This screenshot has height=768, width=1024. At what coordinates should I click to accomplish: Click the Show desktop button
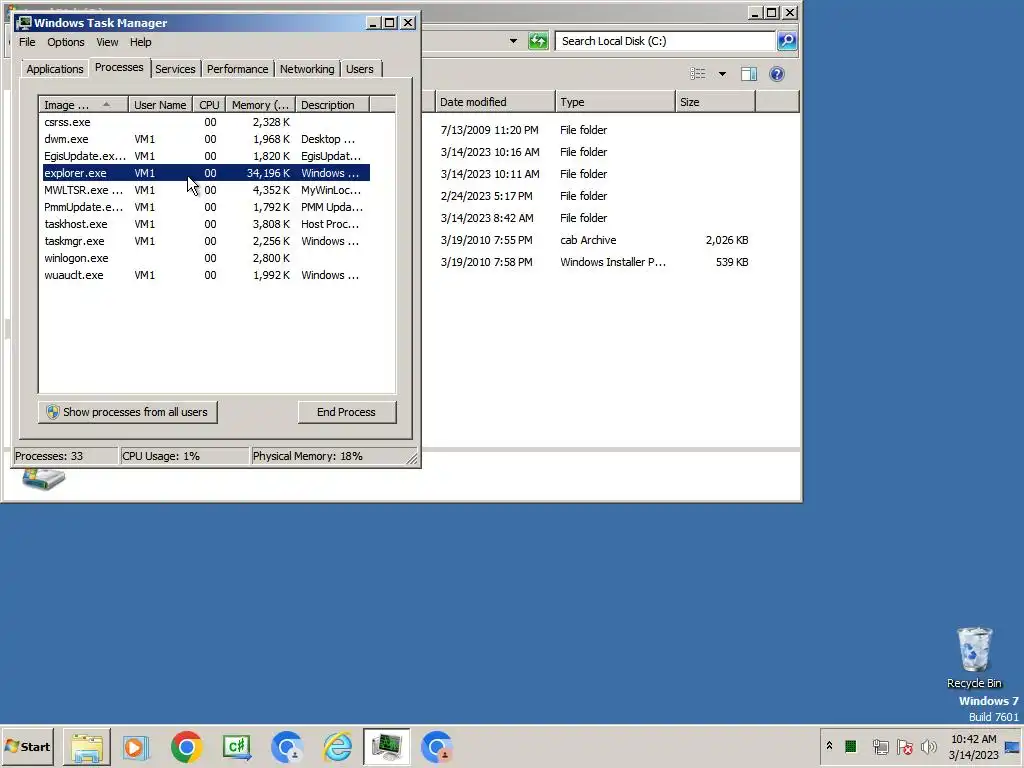tap(1014, 746)
